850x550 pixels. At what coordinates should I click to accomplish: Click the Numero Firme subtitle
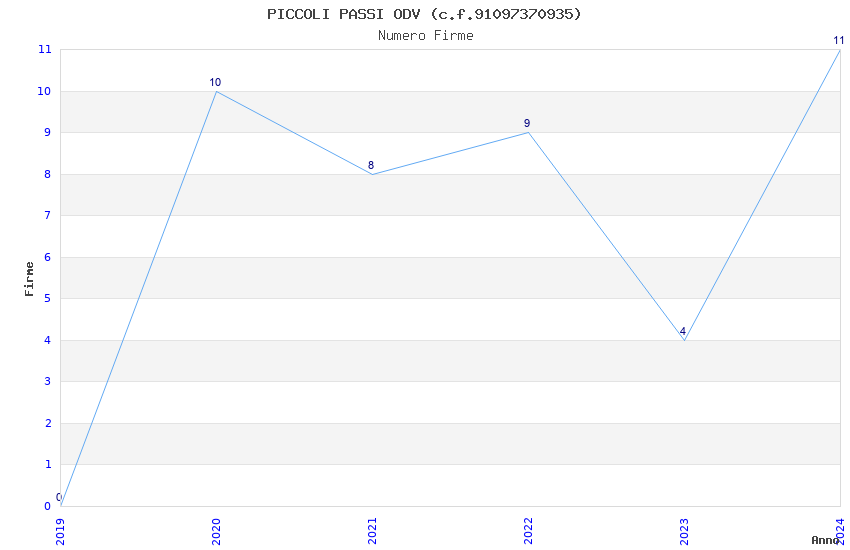[425, 36]
